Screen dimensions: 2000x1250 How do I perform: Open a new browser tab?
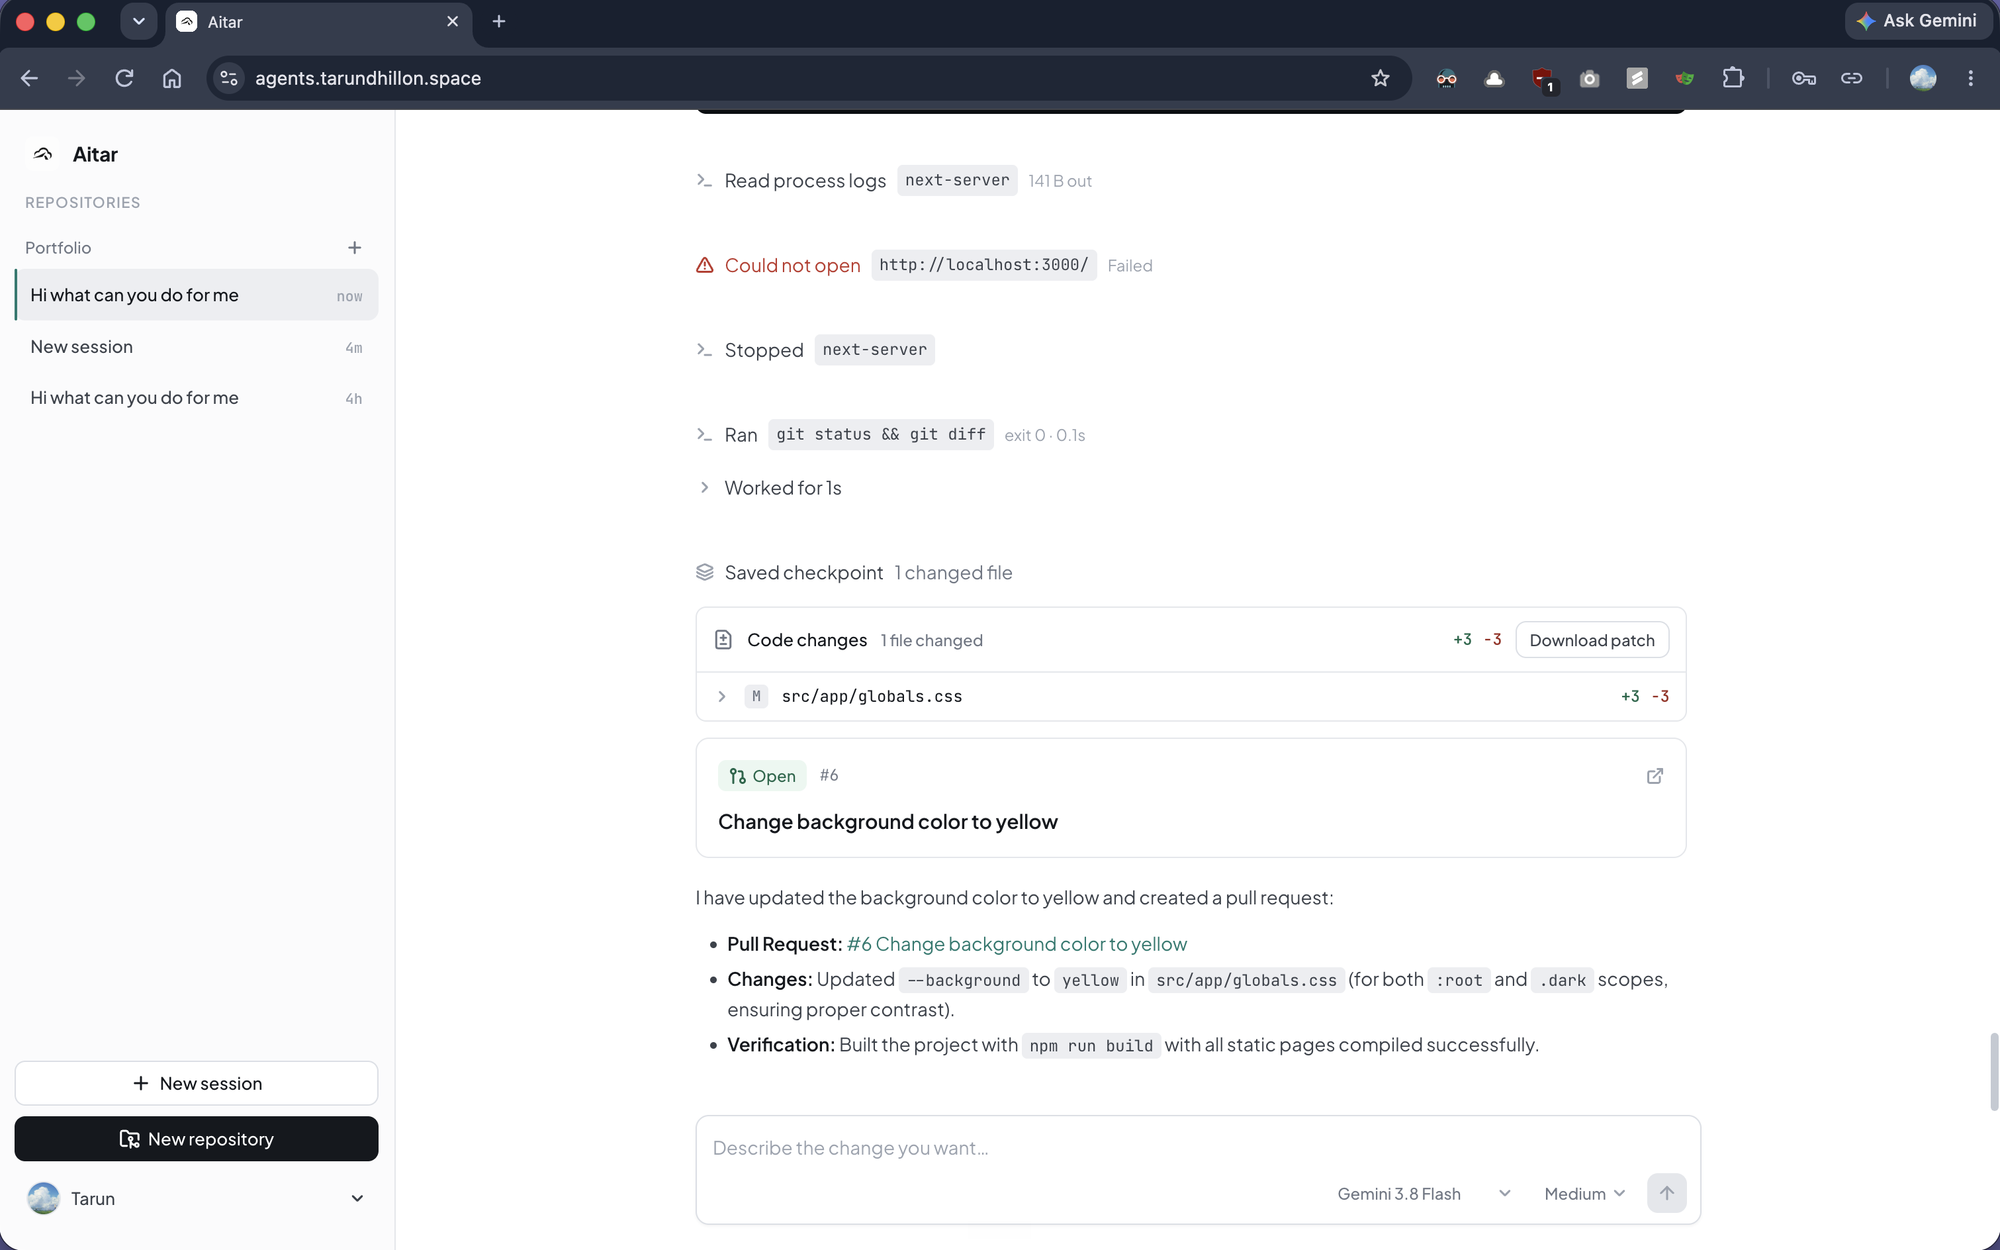tap(499, 21)
